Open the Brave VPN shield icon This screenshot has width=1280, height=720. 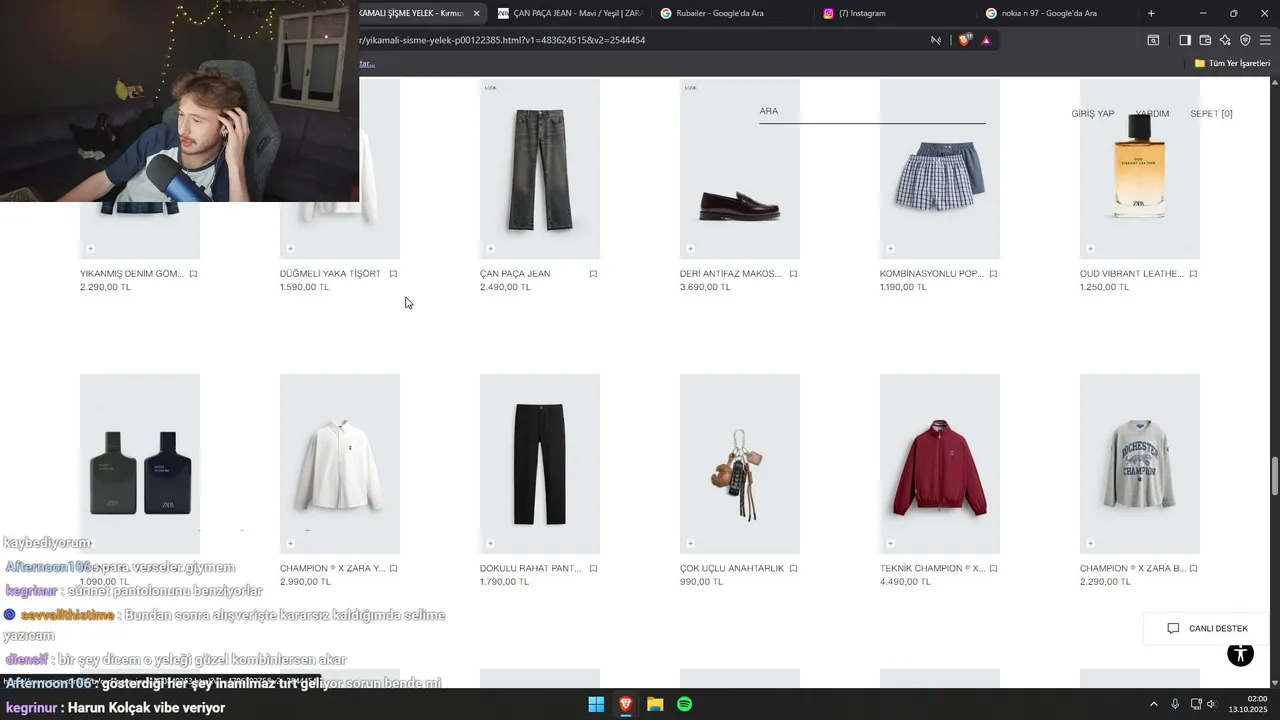1245,40
